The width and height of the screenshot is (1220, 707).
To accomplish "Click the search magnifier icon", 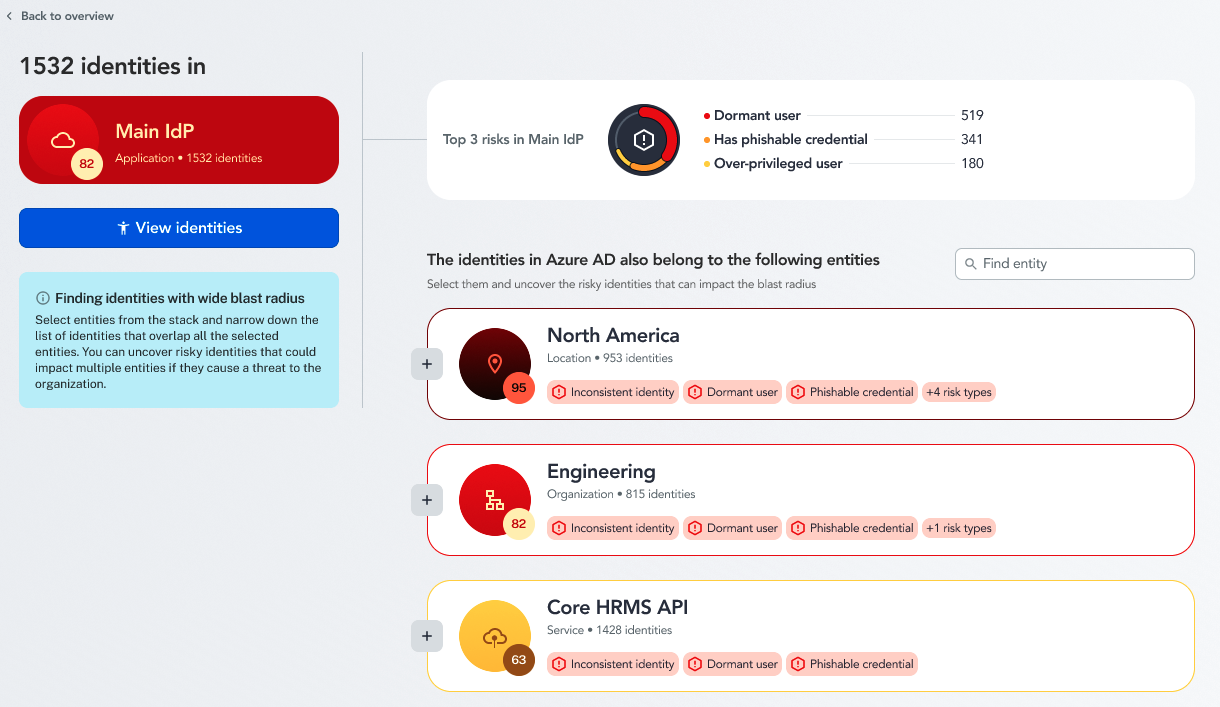I will coord(971,264).
